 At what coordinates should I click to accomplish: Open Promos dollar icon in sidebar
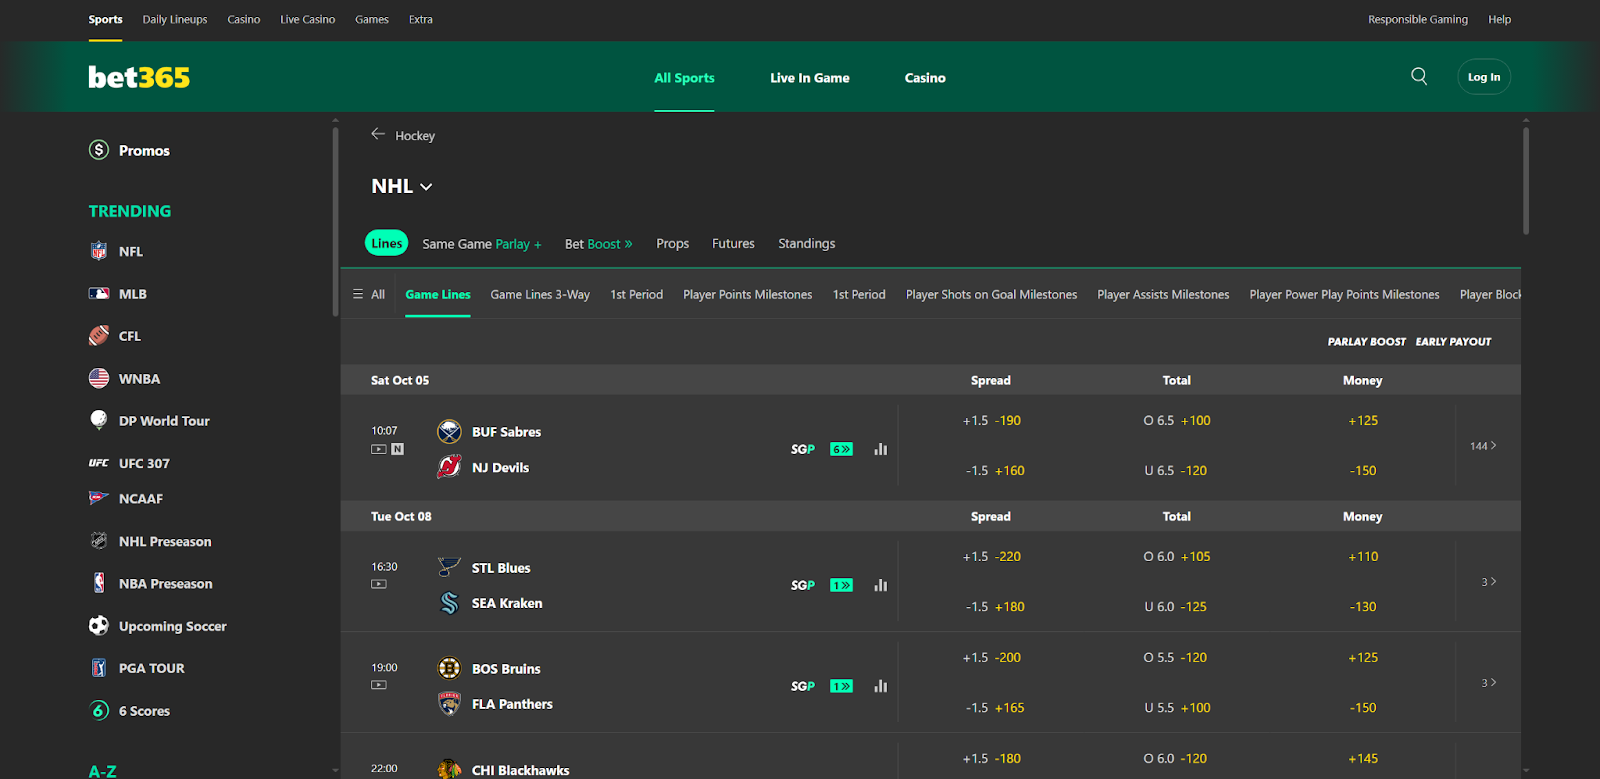[98, 150]
